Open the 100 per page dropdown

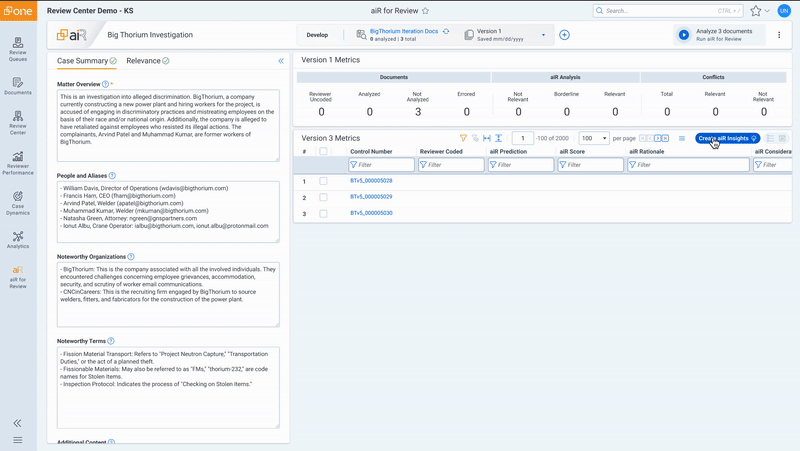click(x=594, y=138)
